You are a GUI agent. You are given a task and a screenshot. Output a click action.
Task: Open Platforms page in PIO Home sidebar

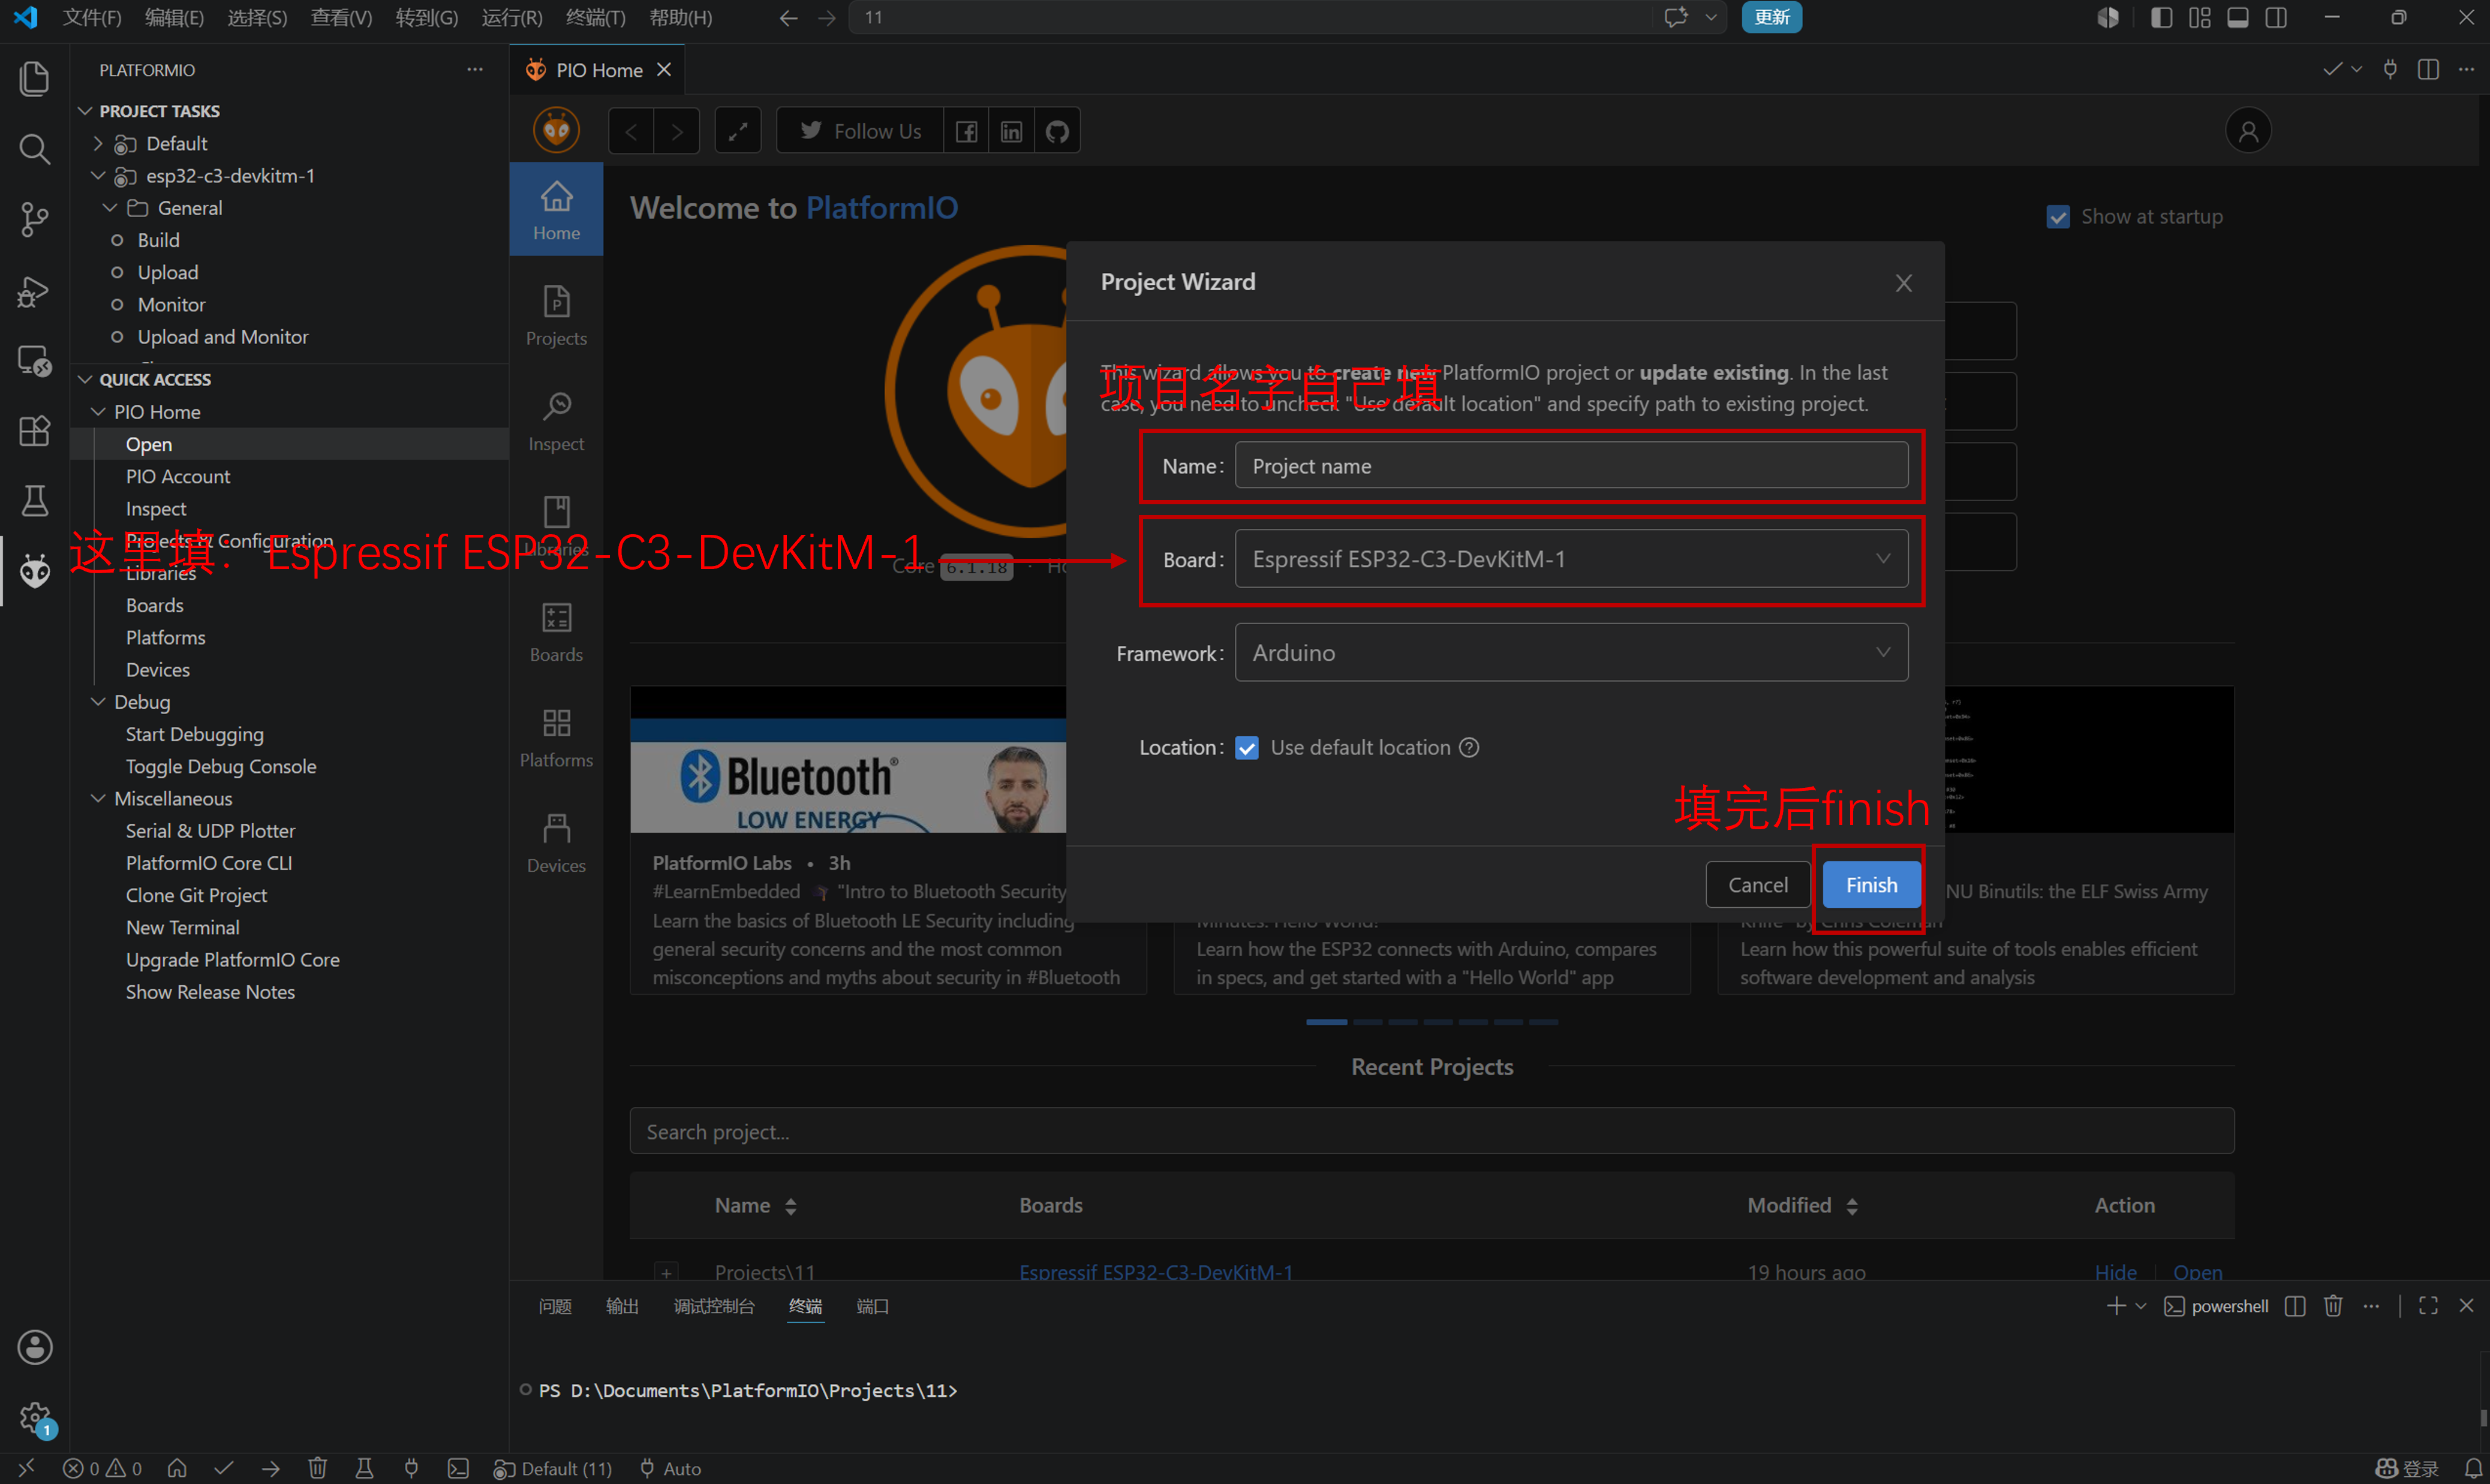(x=556, y=737)
